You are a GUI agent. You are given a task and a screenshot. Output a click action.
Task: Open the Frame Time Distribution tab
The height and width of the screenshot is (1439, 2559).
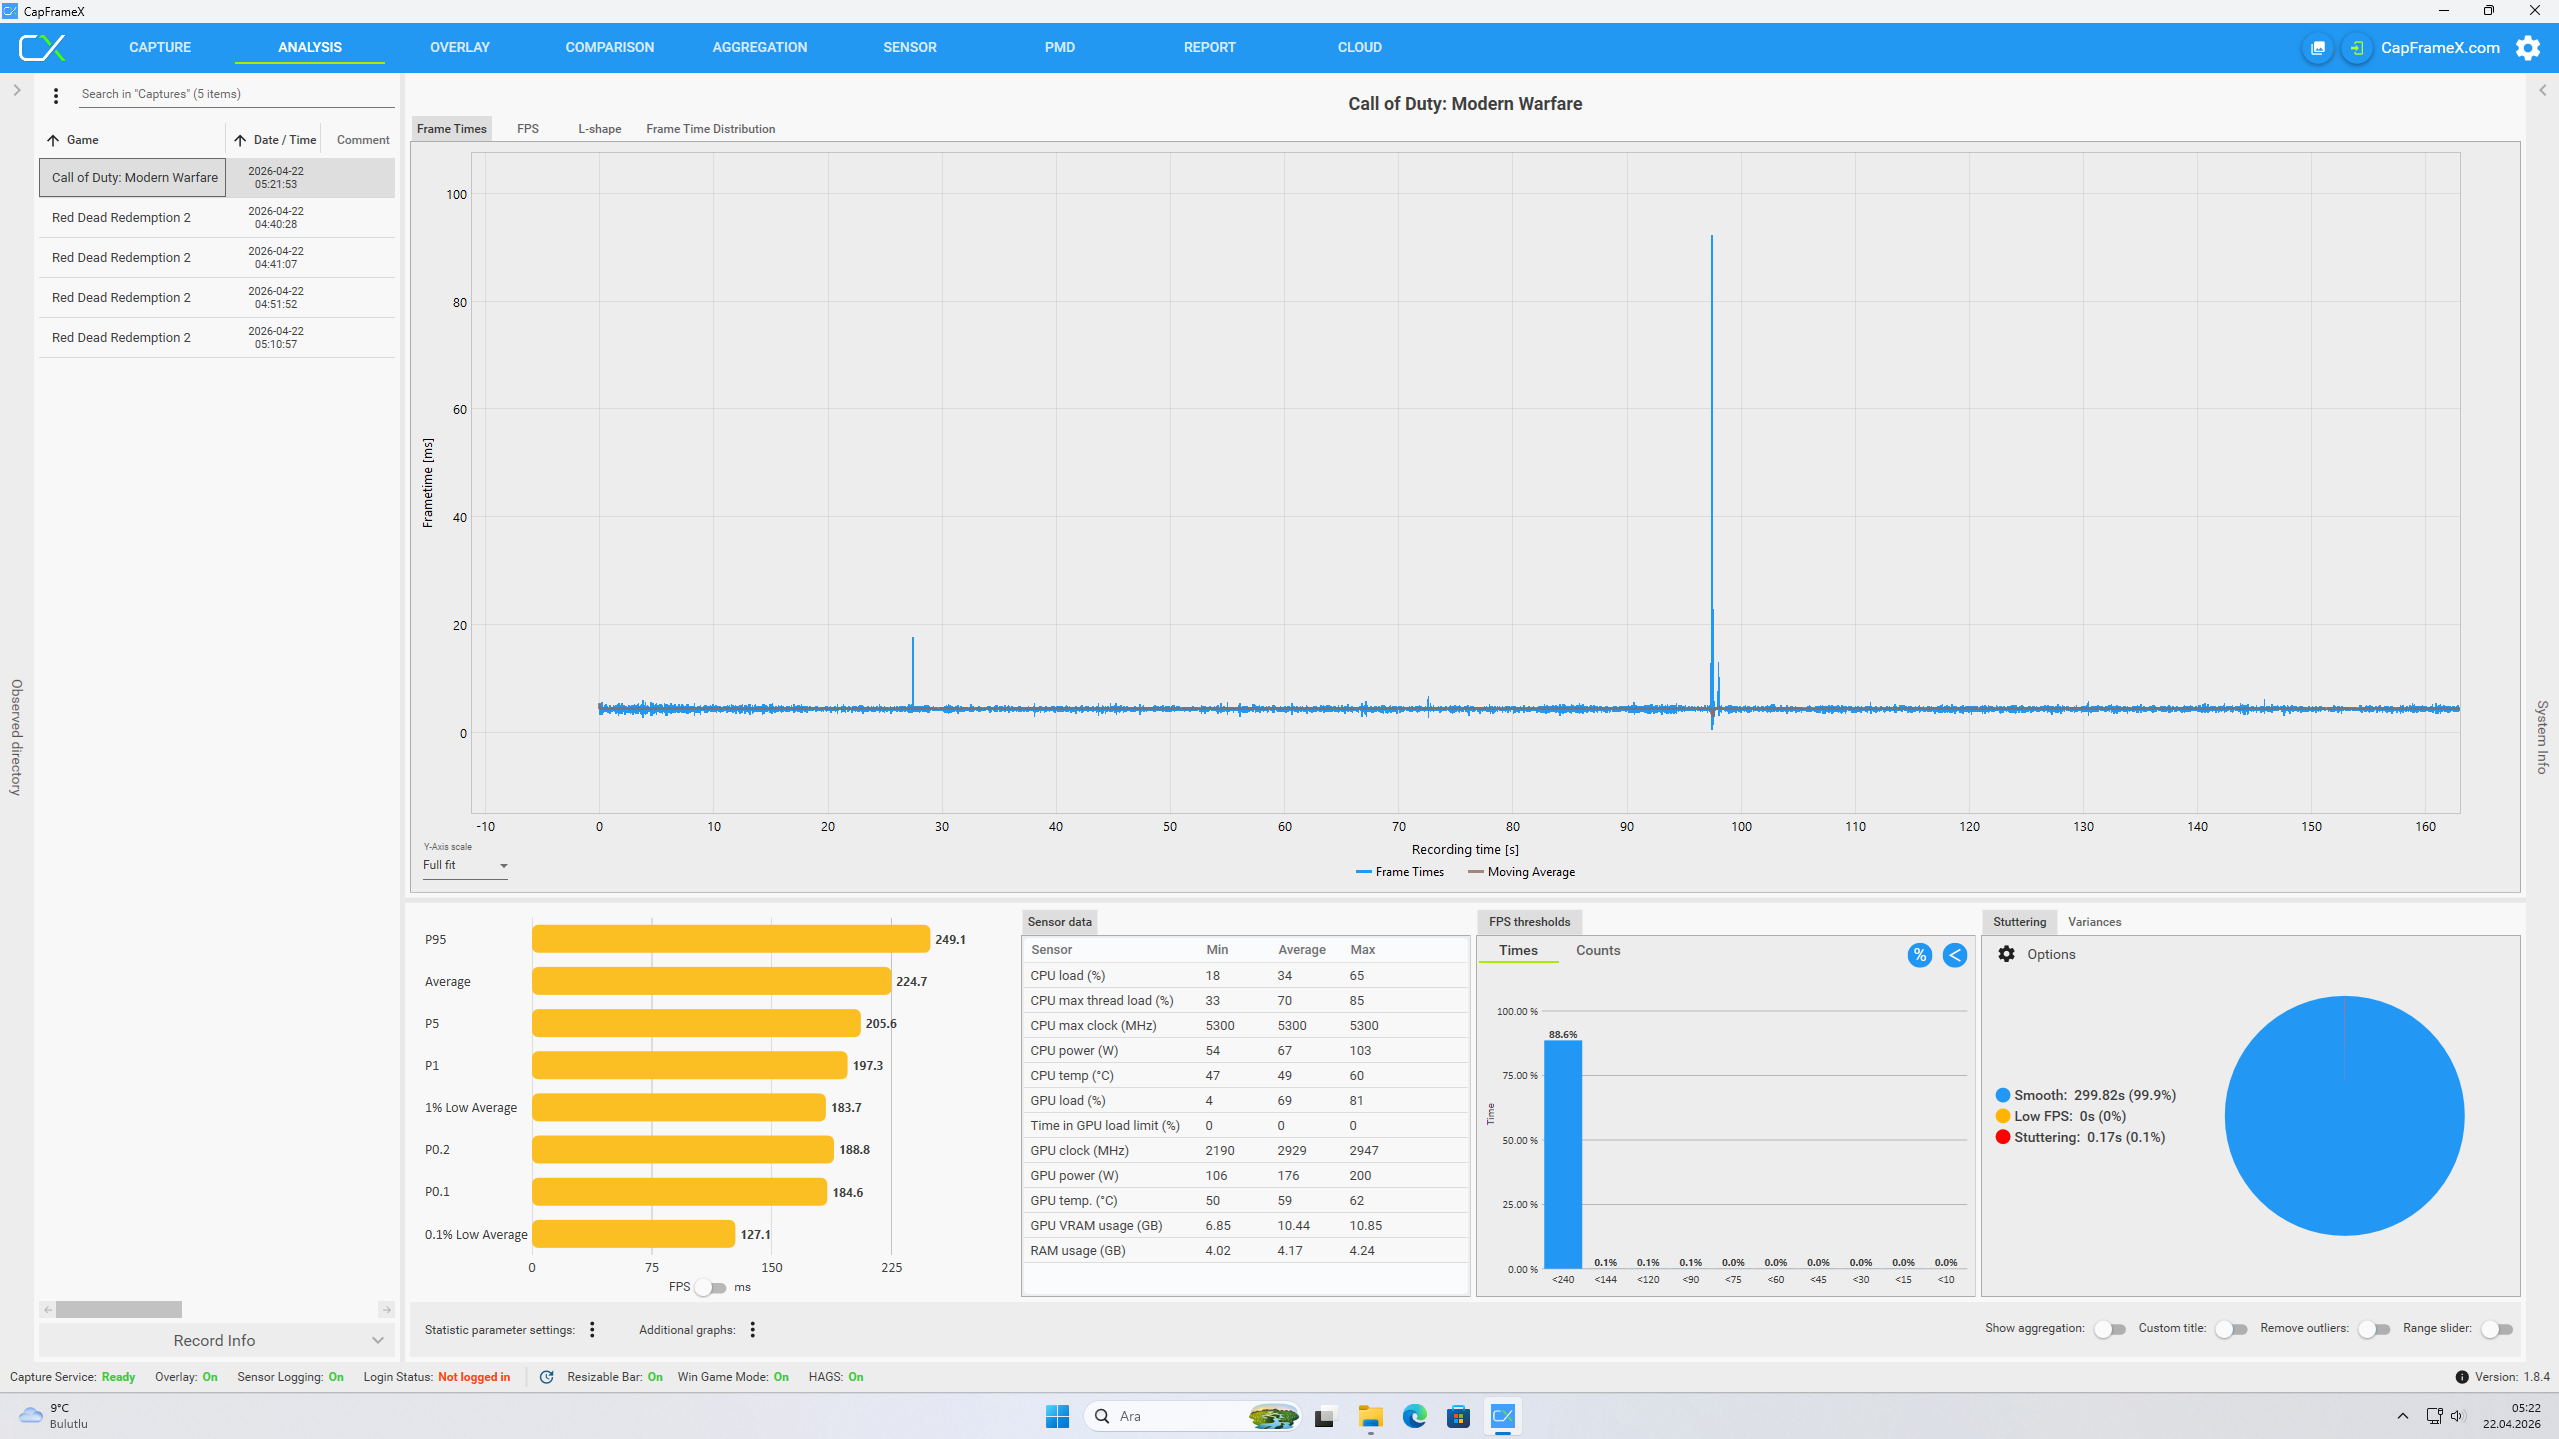pyautogui.click(x=710, y=129)
